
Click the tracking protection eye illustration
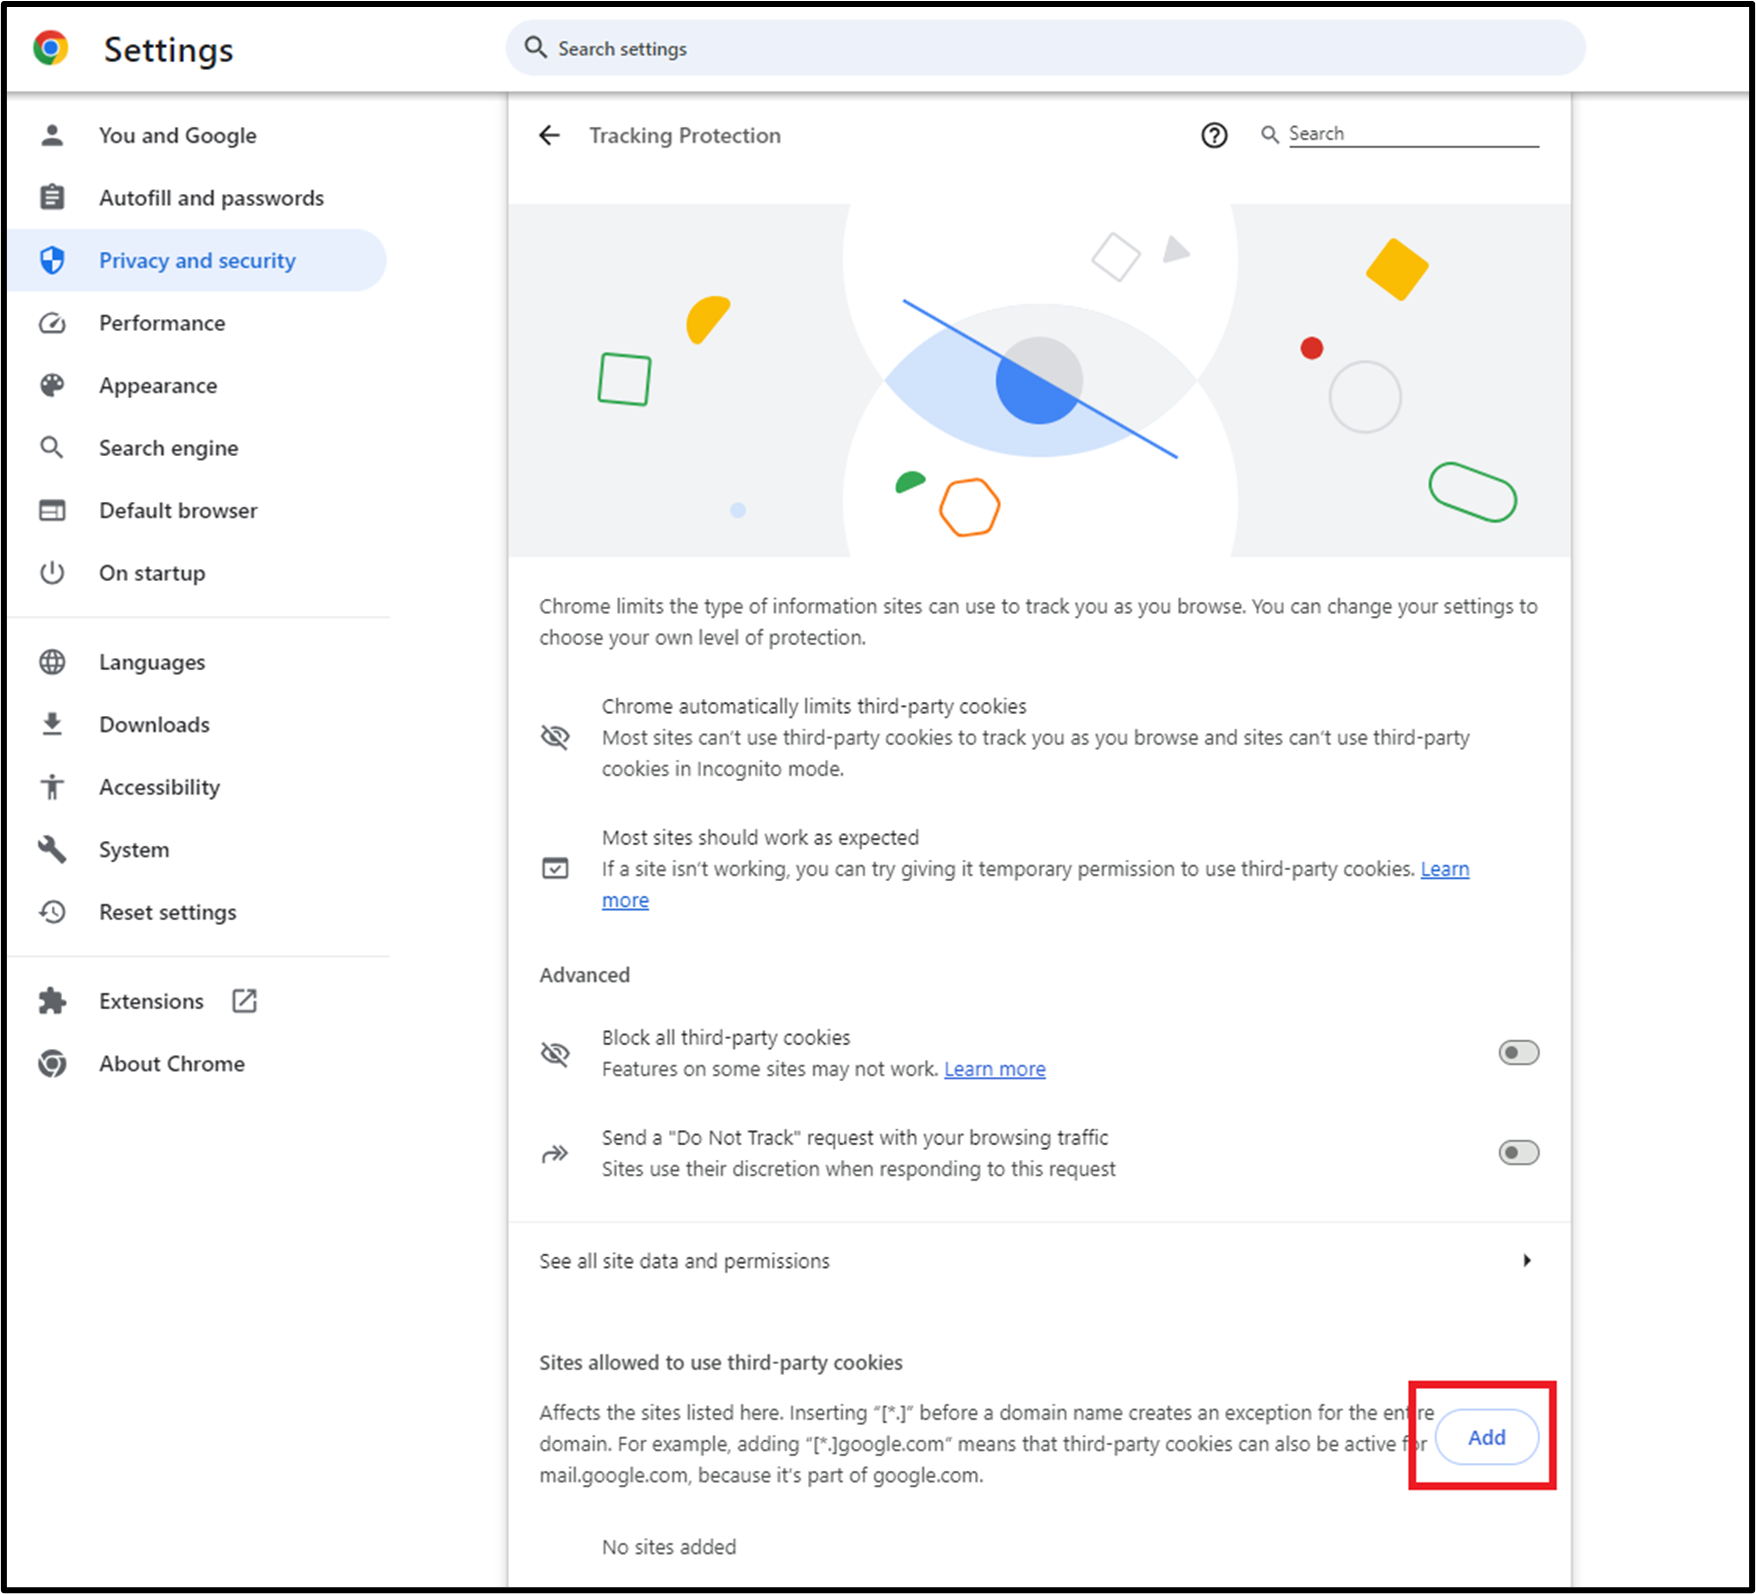pyautogui.click(x=1040, y=381)
